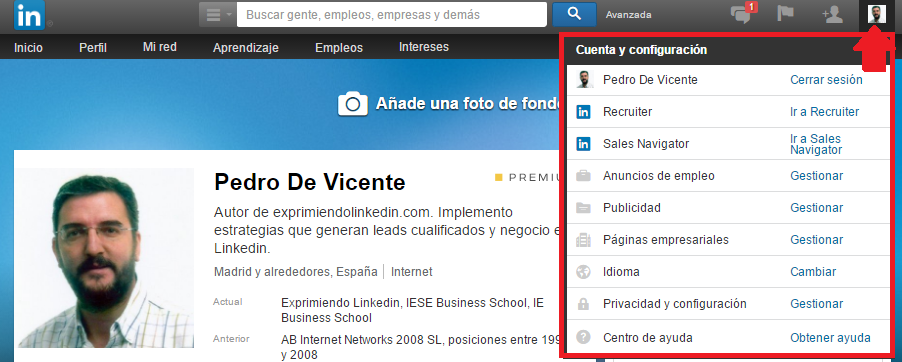Click Páginas empresariales label
Viewport: 902px width, 362px height.
(x=666, y=240)
